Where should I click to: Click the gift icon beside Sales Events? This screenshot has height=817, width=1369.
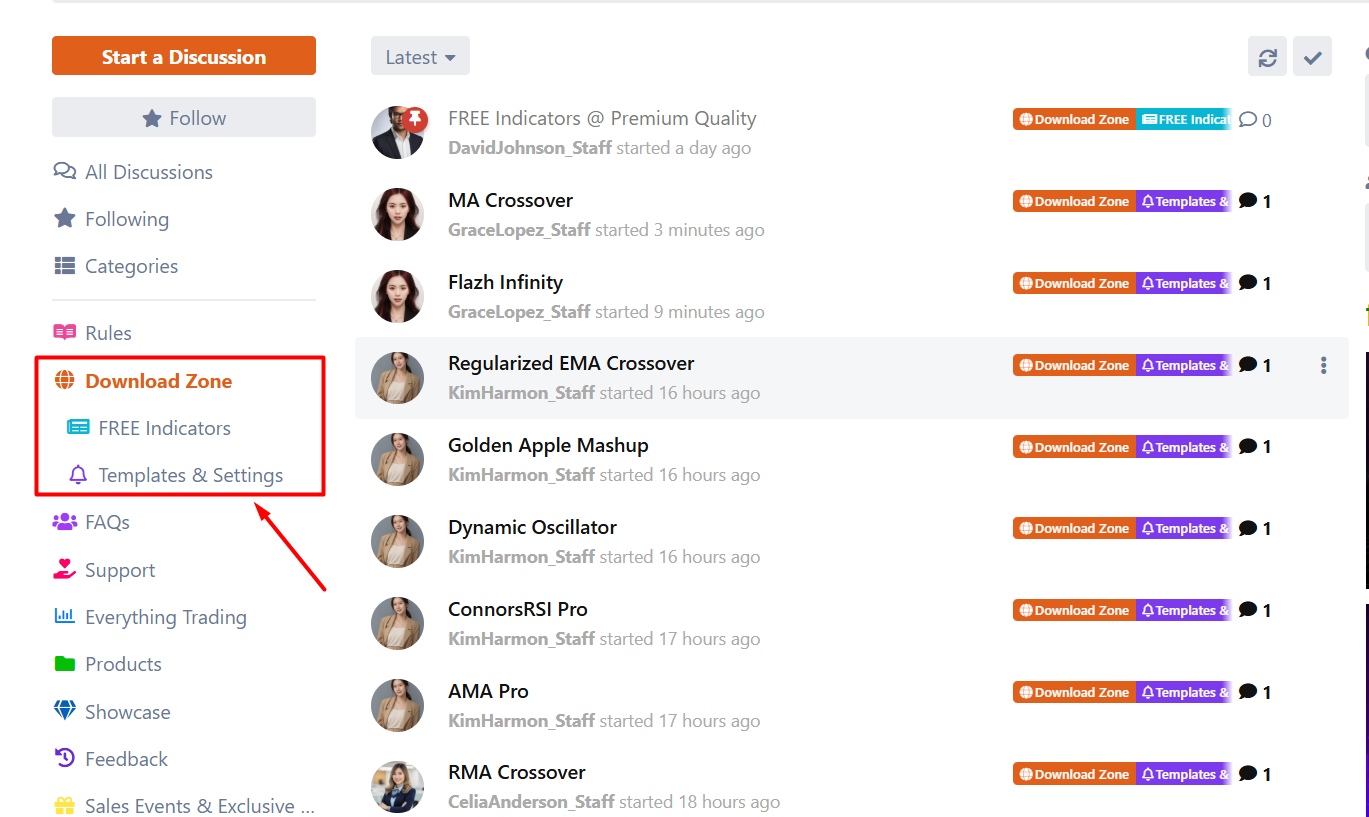point(65,805)
